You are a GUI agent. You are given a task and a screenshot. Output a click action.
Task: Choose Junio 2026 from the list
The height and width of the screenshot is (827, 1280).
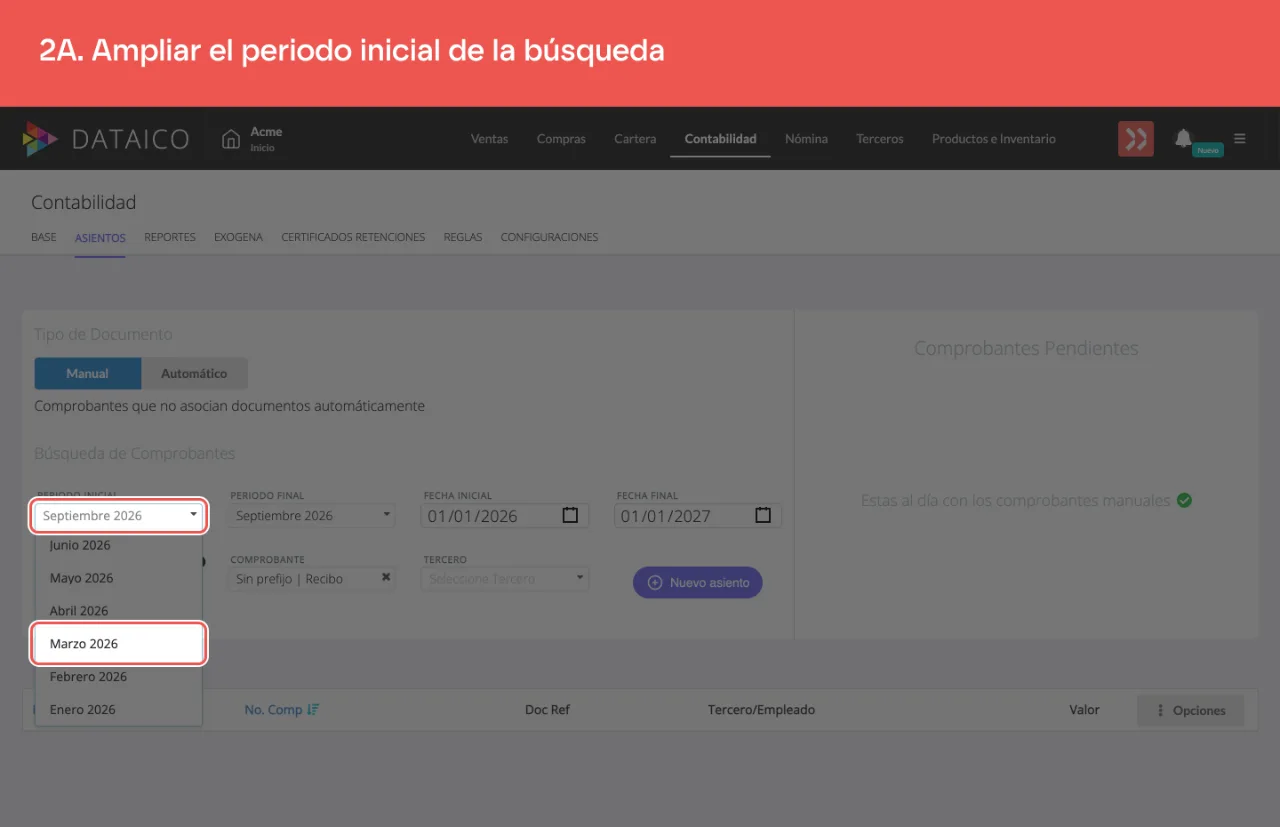tap(119, 546)
